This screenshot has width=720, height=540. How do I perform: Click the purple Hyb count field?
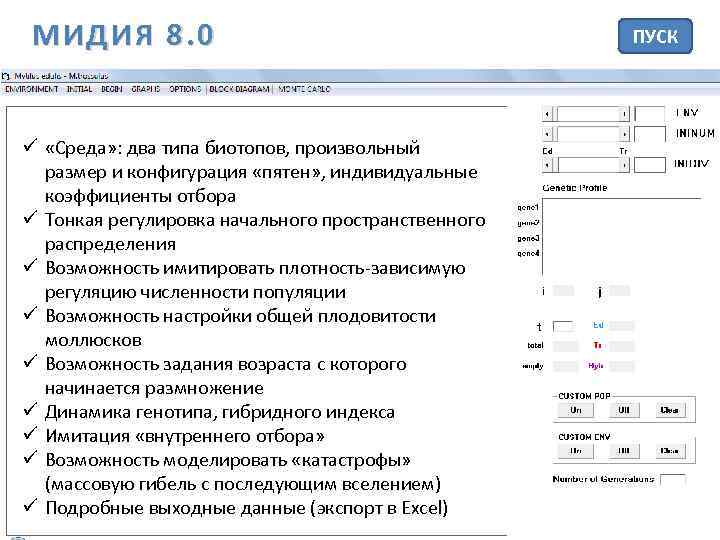(x=622, y=366)
